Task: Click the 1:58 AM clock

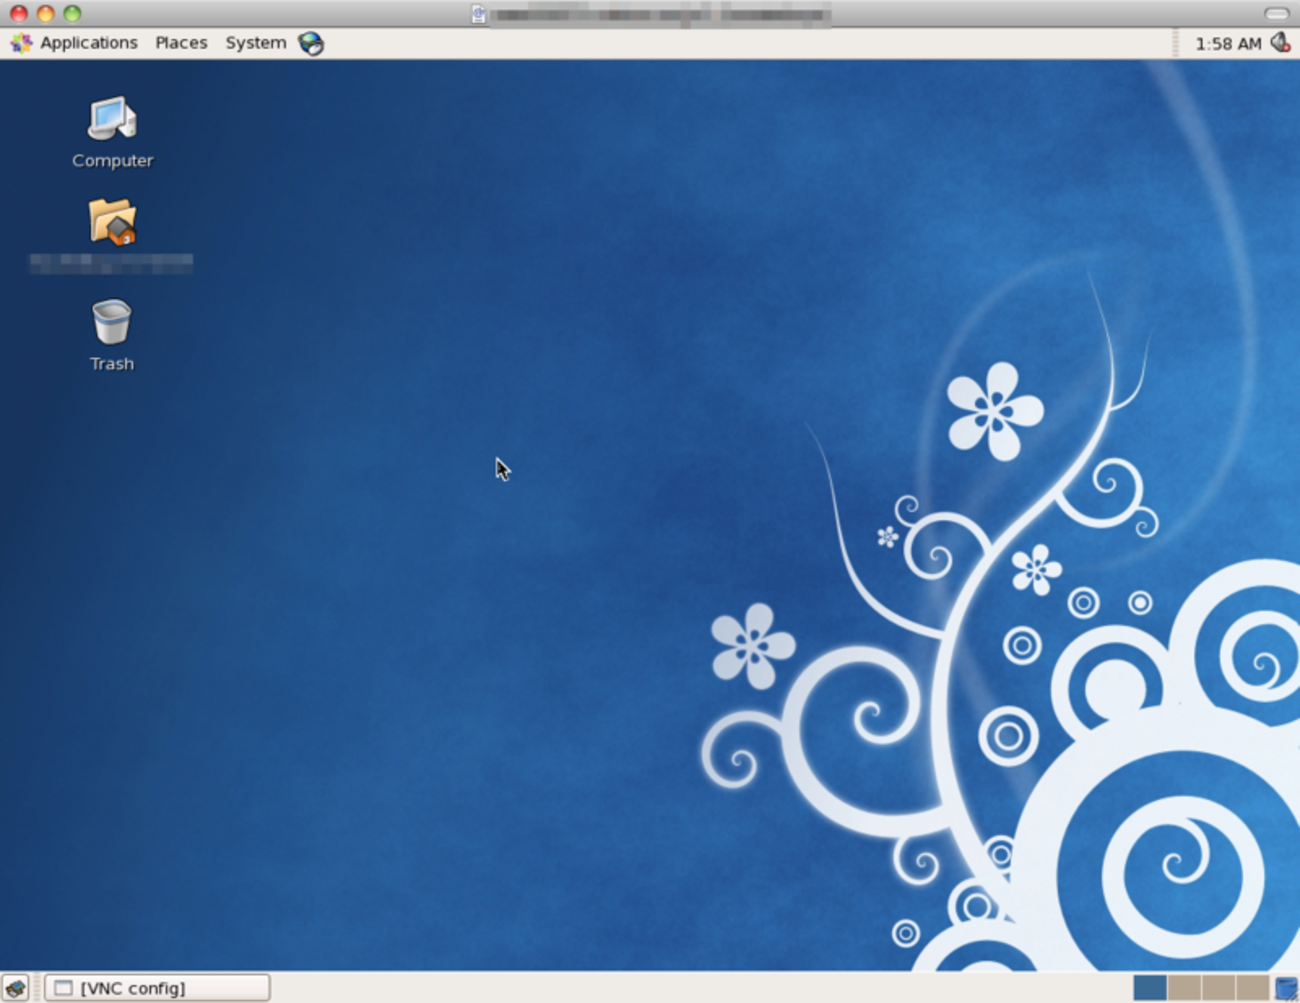Action: coord(1228,44)
